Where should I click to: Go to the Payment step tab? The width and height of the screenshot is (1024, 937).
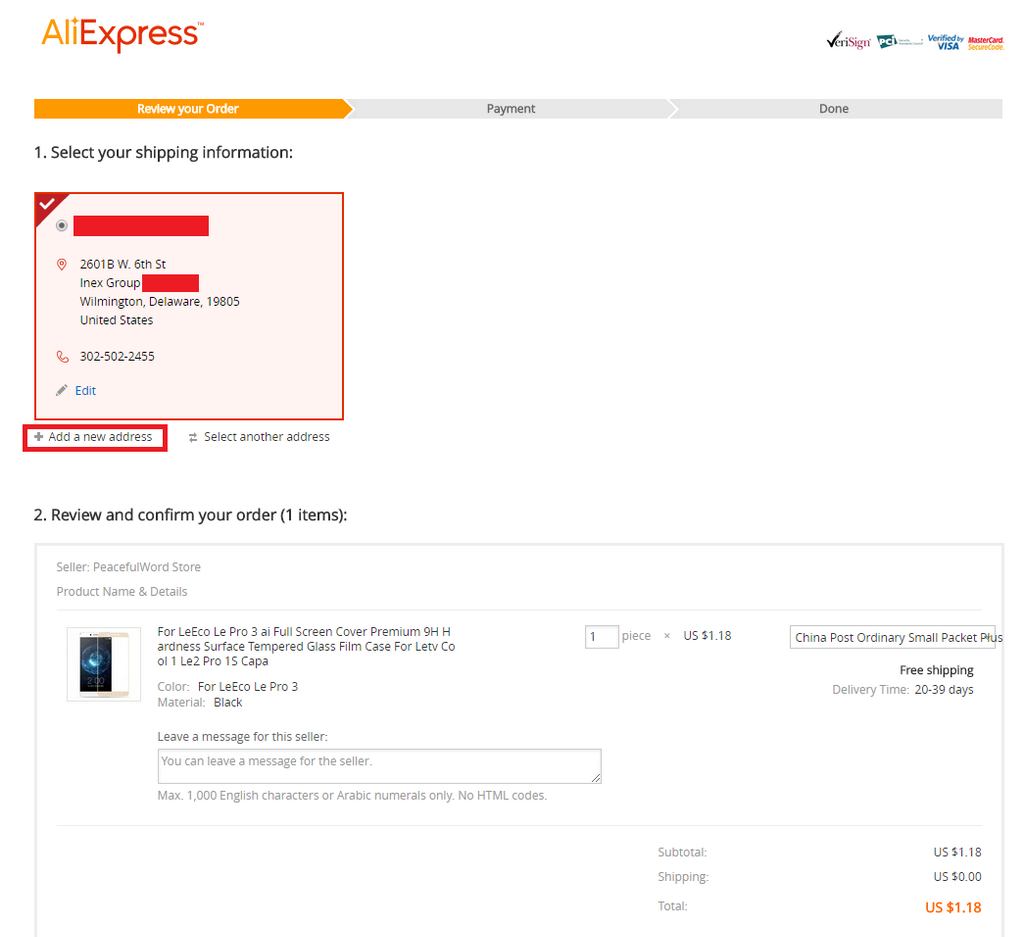[x=511, y=109]
